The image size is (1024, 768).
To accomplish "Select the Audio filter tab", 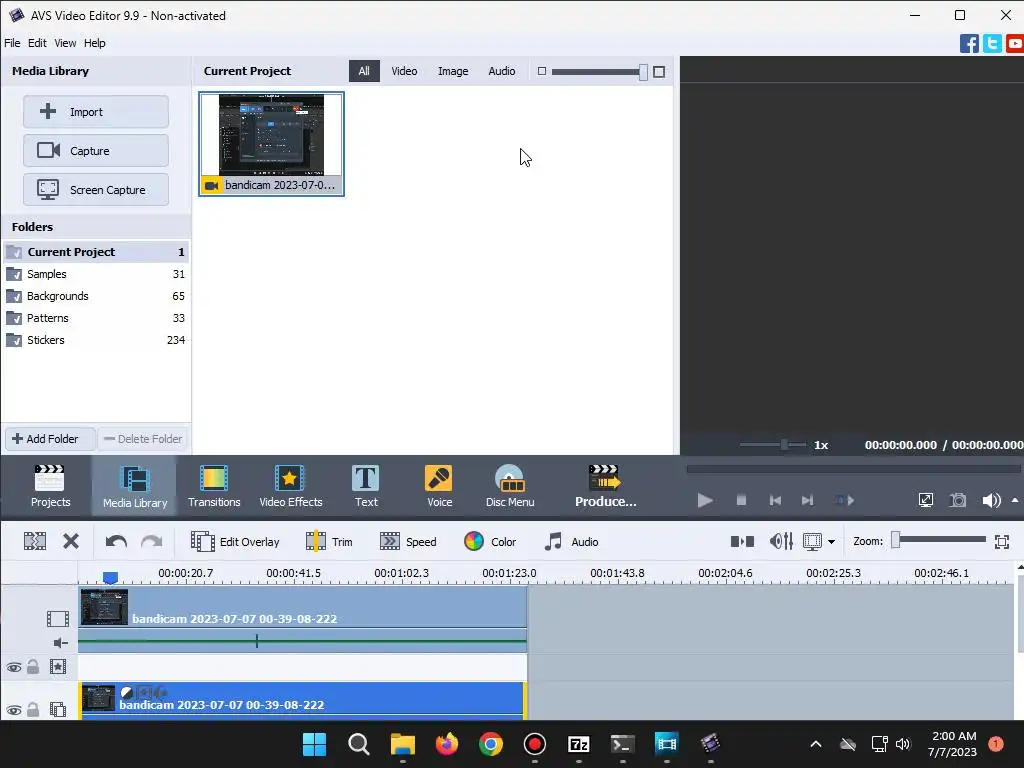I will tap(502, 71).
